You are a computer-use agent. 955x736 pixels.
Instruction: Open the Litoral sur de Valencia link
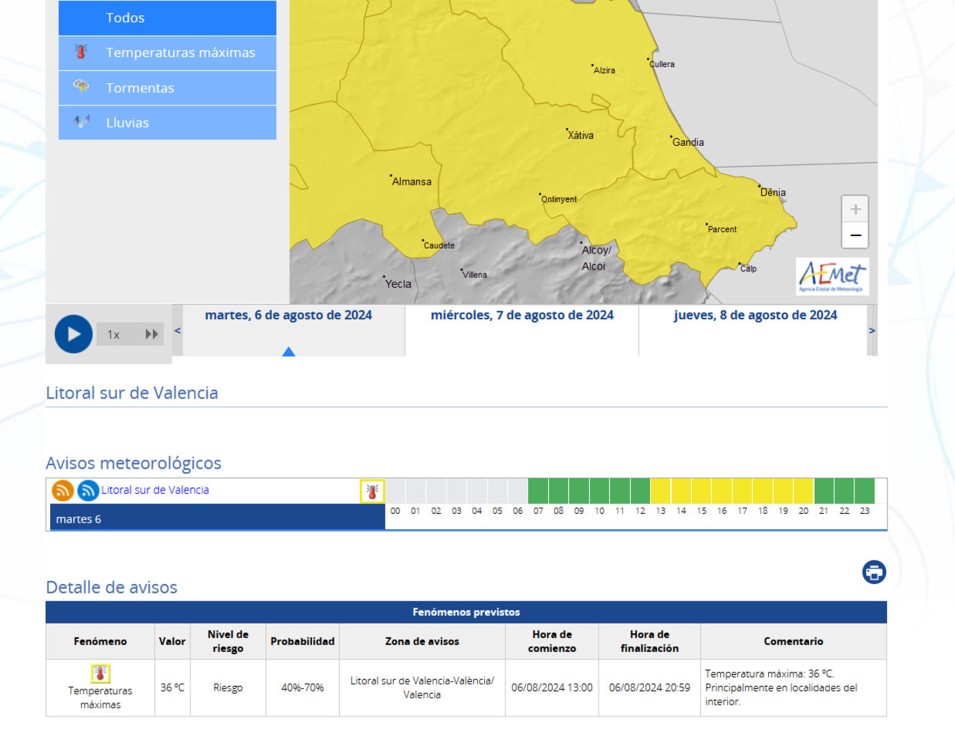coord(155,490)
